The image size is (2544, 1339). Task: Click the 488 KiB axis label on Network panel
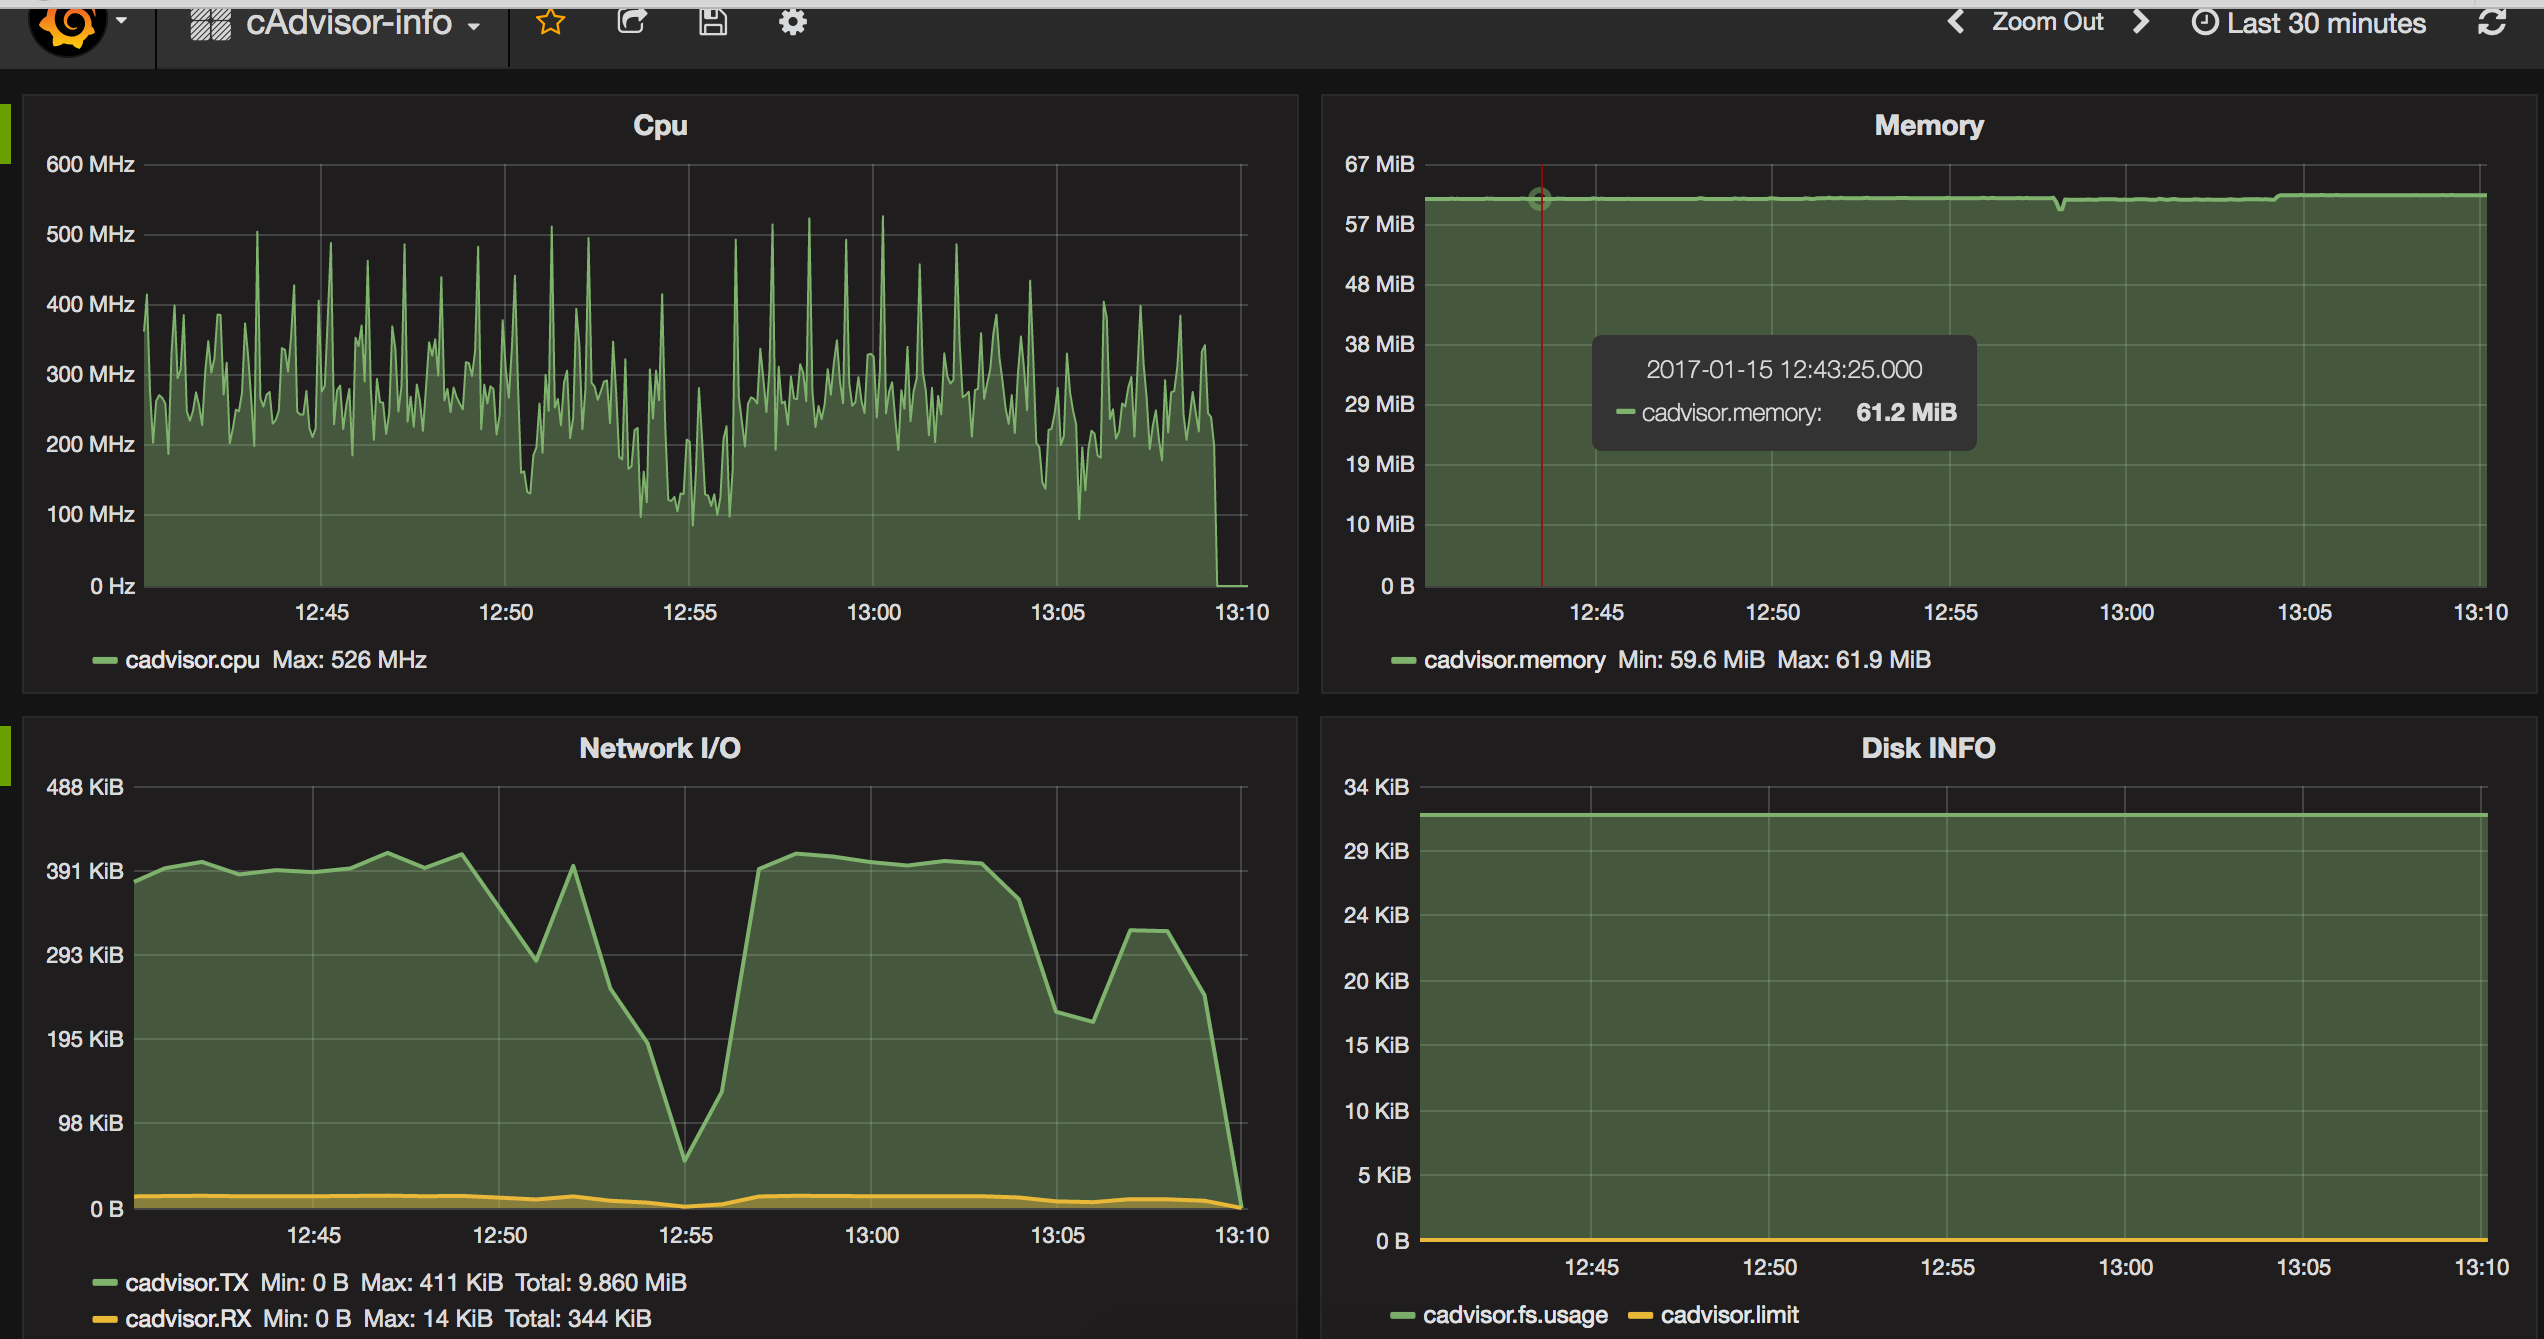pos(85,787)
